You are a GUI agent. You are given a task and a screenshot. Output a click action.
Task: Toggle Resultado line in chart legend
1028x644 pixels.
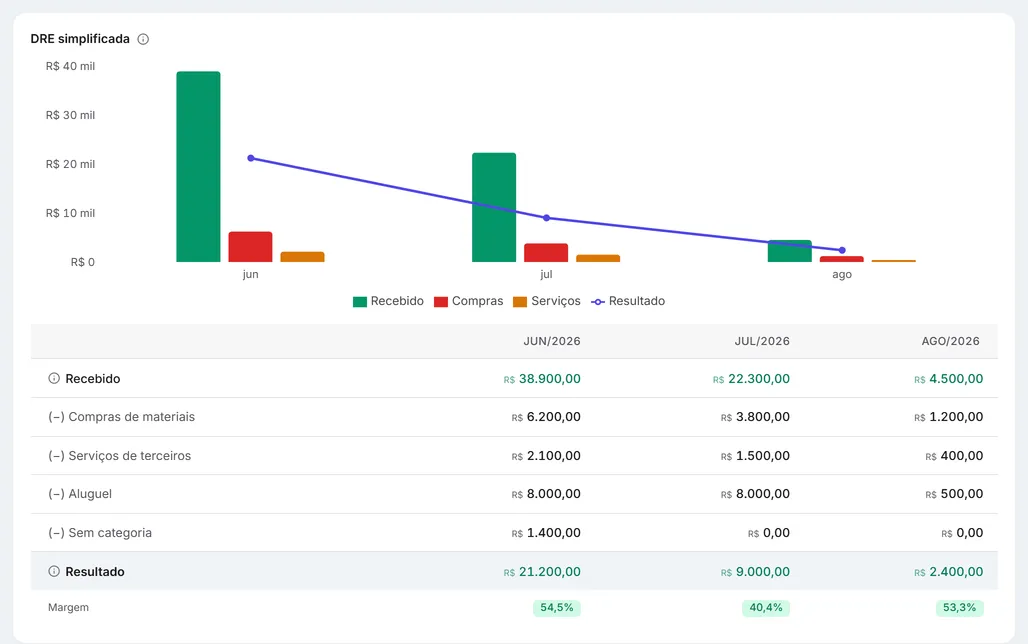(628, 301)
